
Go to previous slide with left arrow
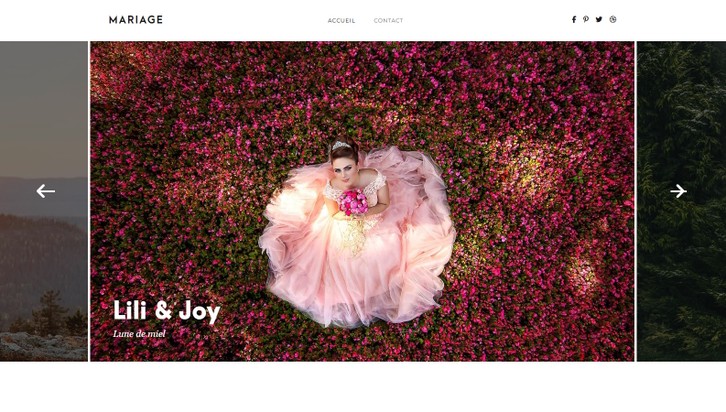click(45, 191)
